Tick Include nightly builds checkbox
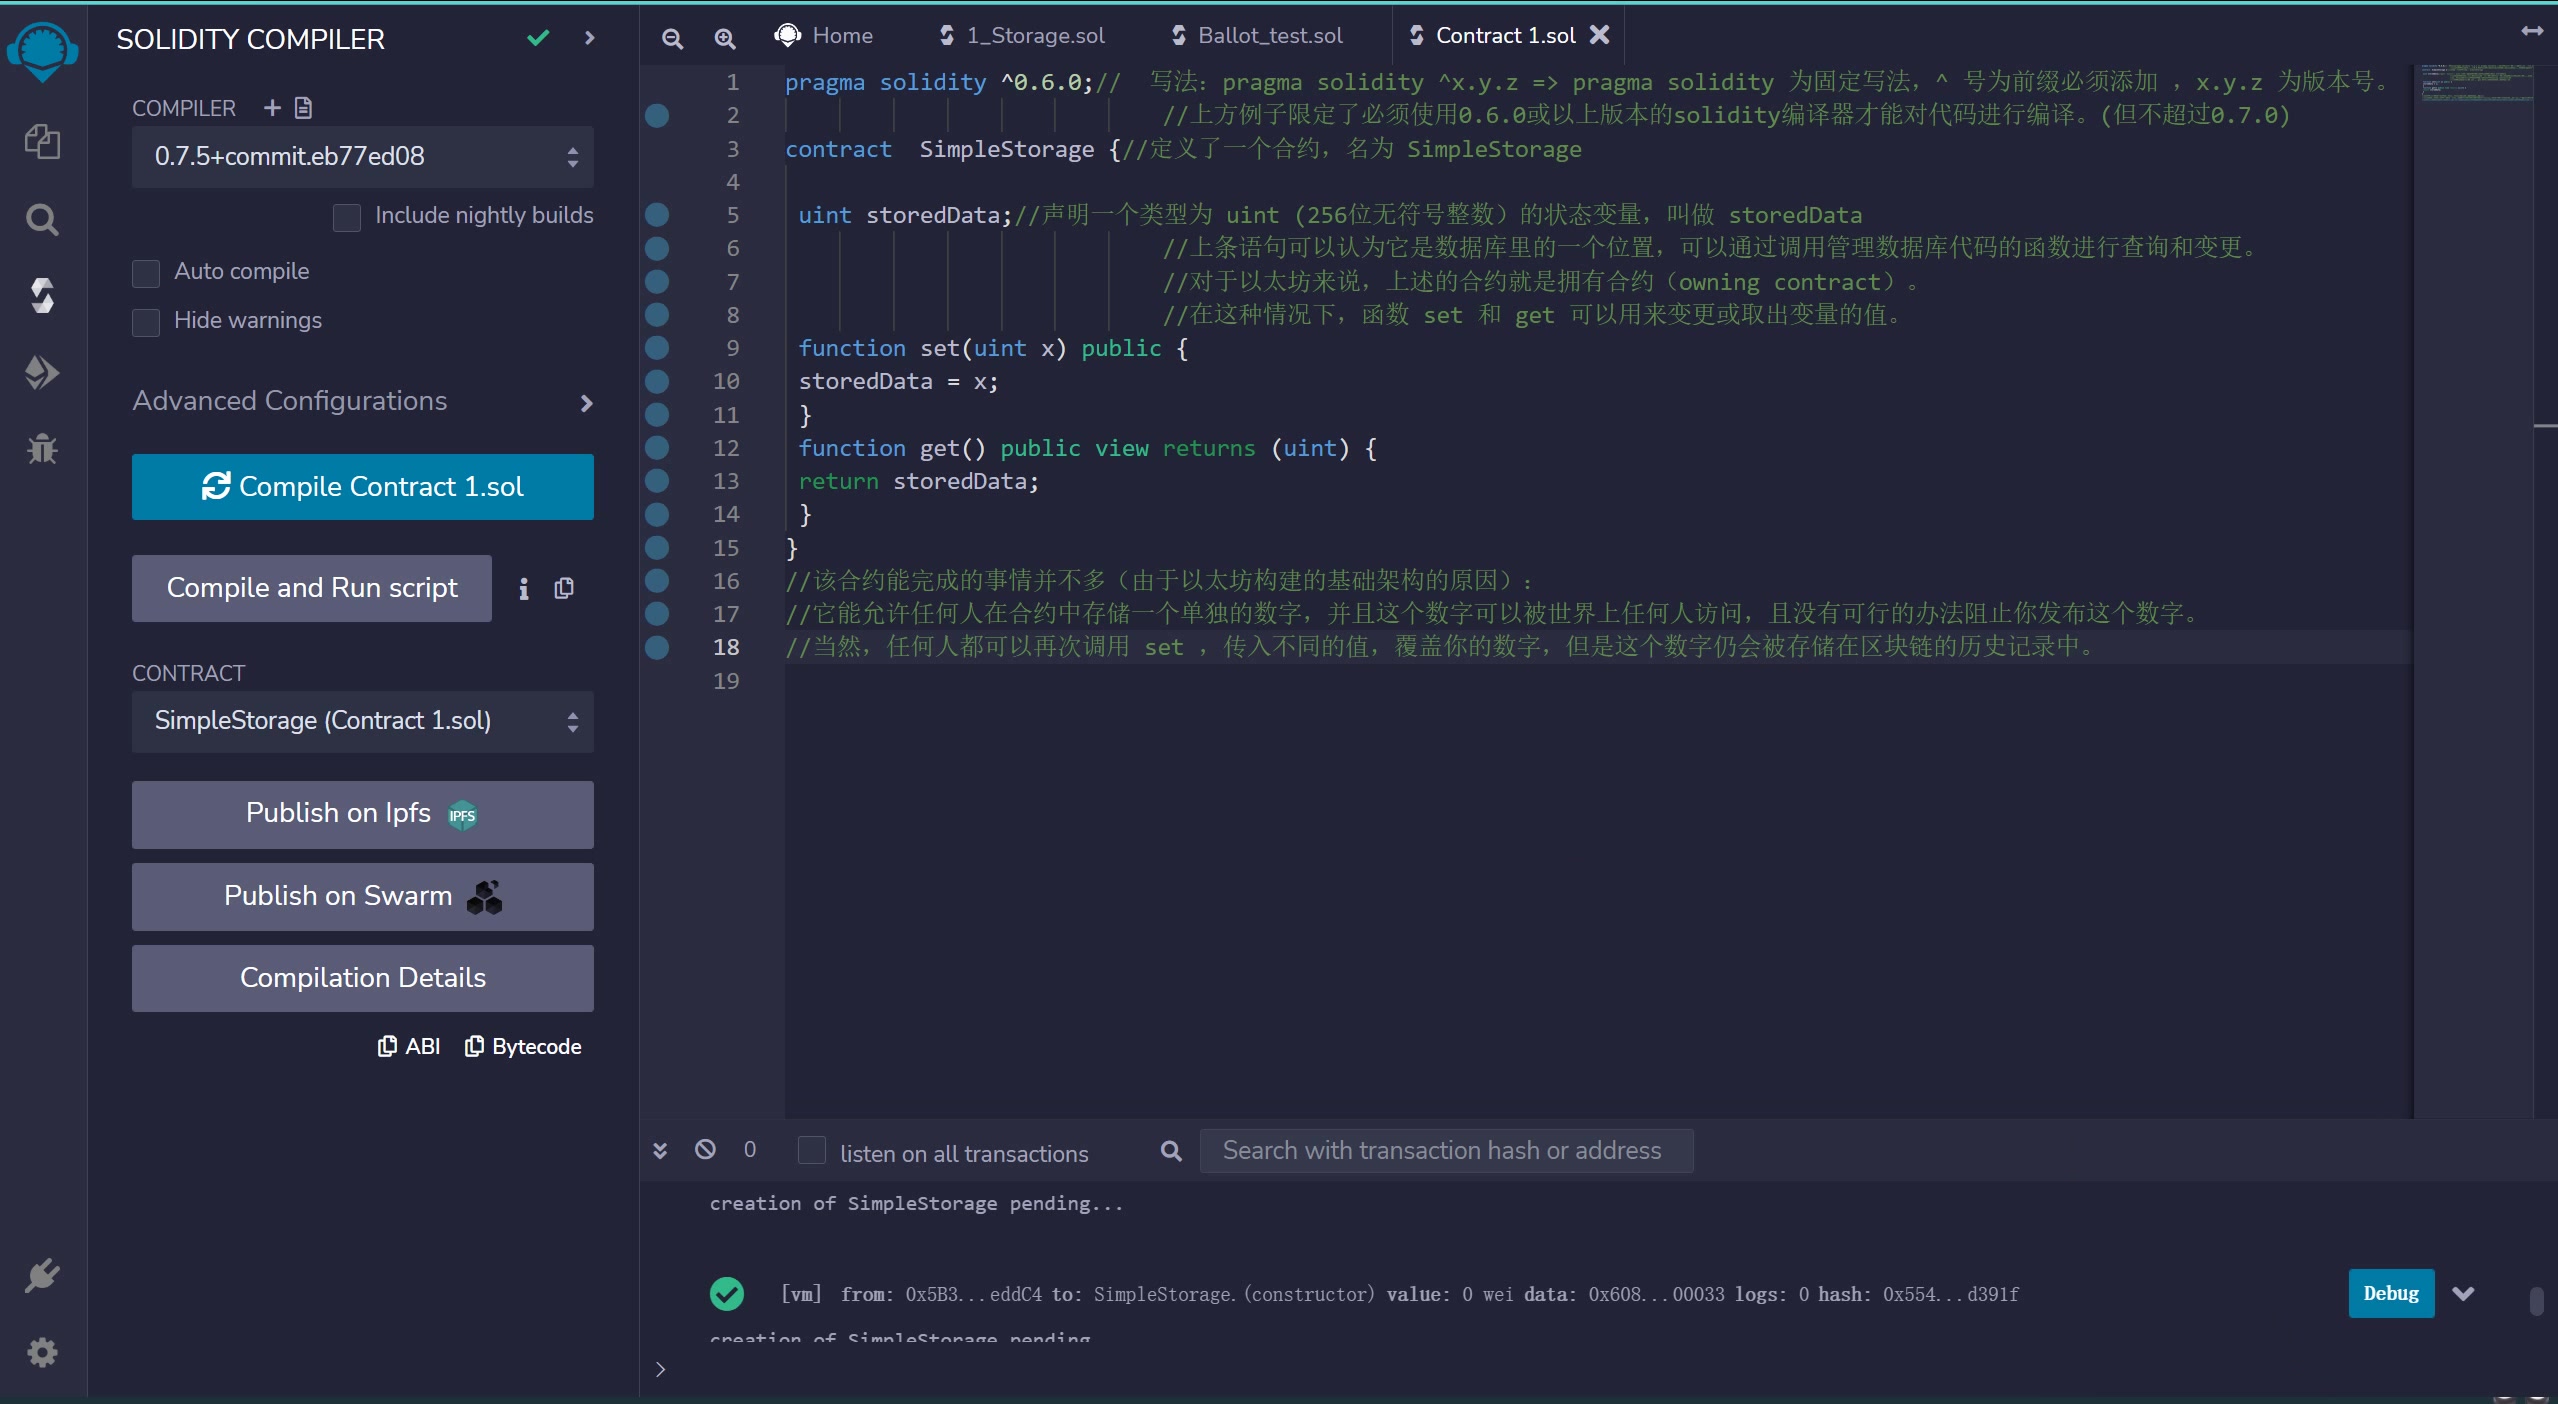Viewport: 2558px width, 1404px height. (x=347, y=217)
